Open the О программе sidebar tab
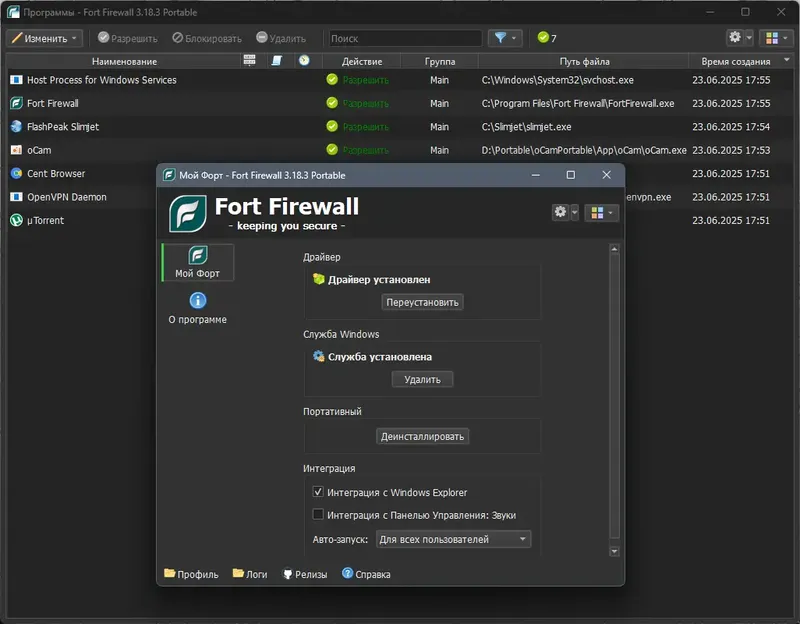800x624 pixels. tap(197, 308)
